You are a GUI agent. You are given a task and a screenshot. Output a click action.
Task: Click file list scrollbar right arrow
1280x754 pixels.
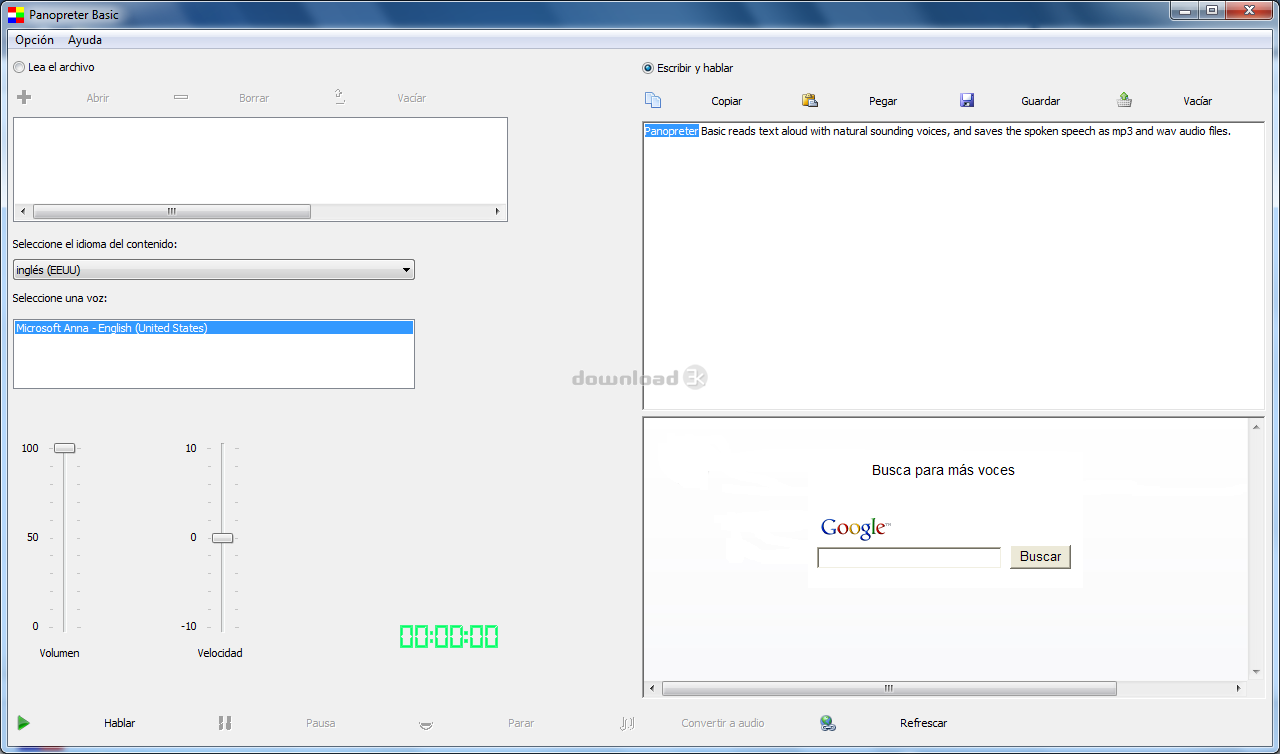(497, 212)
